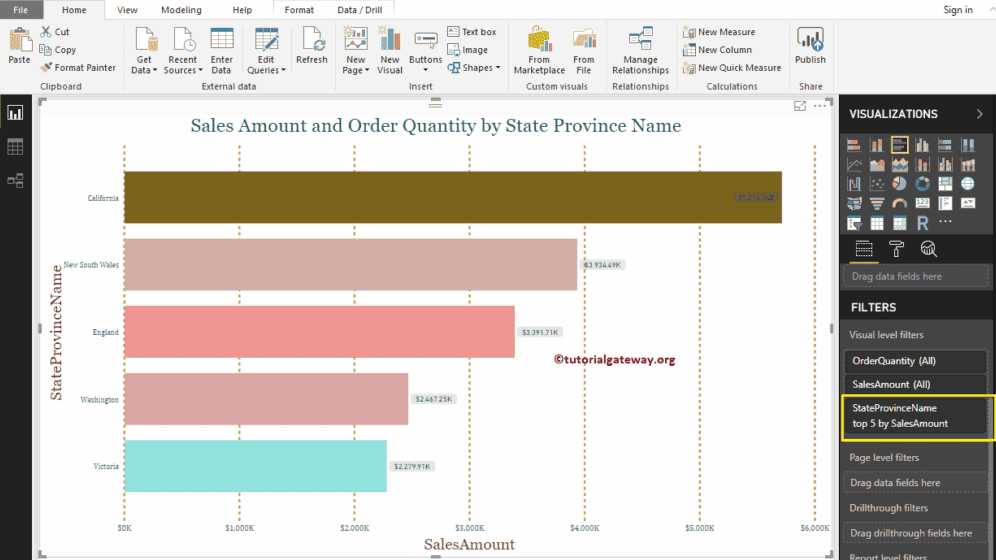Toggle focus mode on the chart visual
Viewport: 996px width, 560px height.
tap(799, 106)
